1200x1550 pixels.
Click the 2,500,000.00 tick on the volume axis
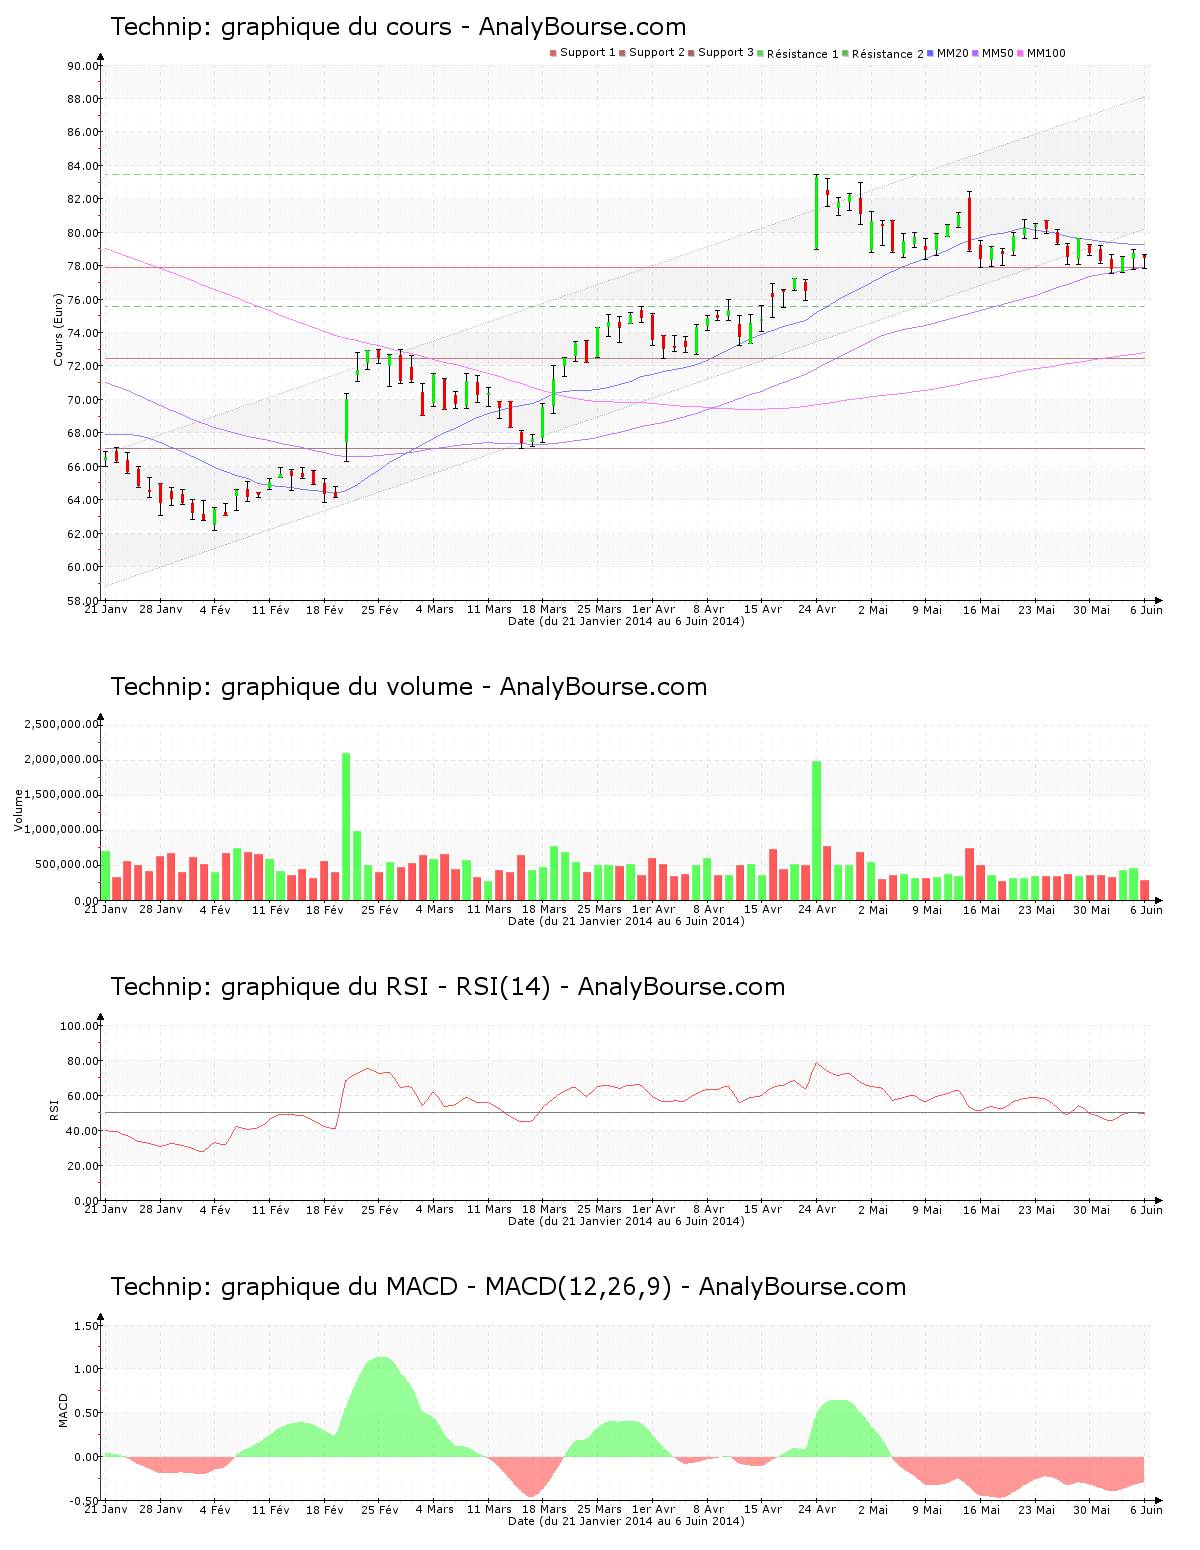pos(62,724)
